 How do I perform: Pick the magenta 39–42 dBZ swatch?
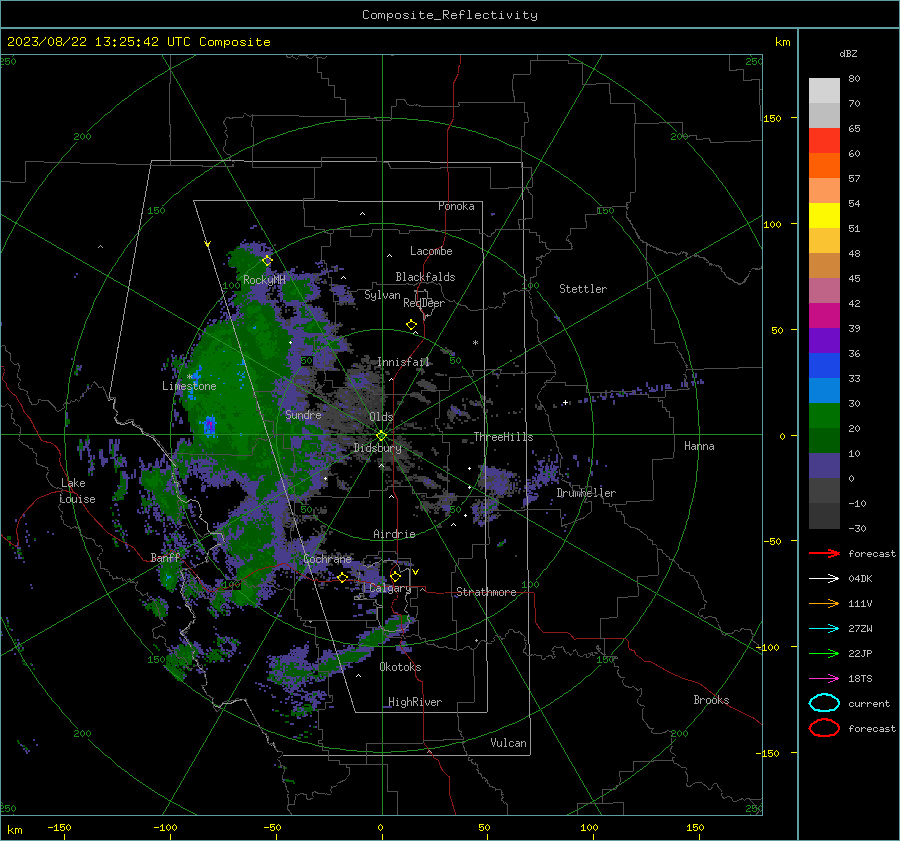click(824, 316)
